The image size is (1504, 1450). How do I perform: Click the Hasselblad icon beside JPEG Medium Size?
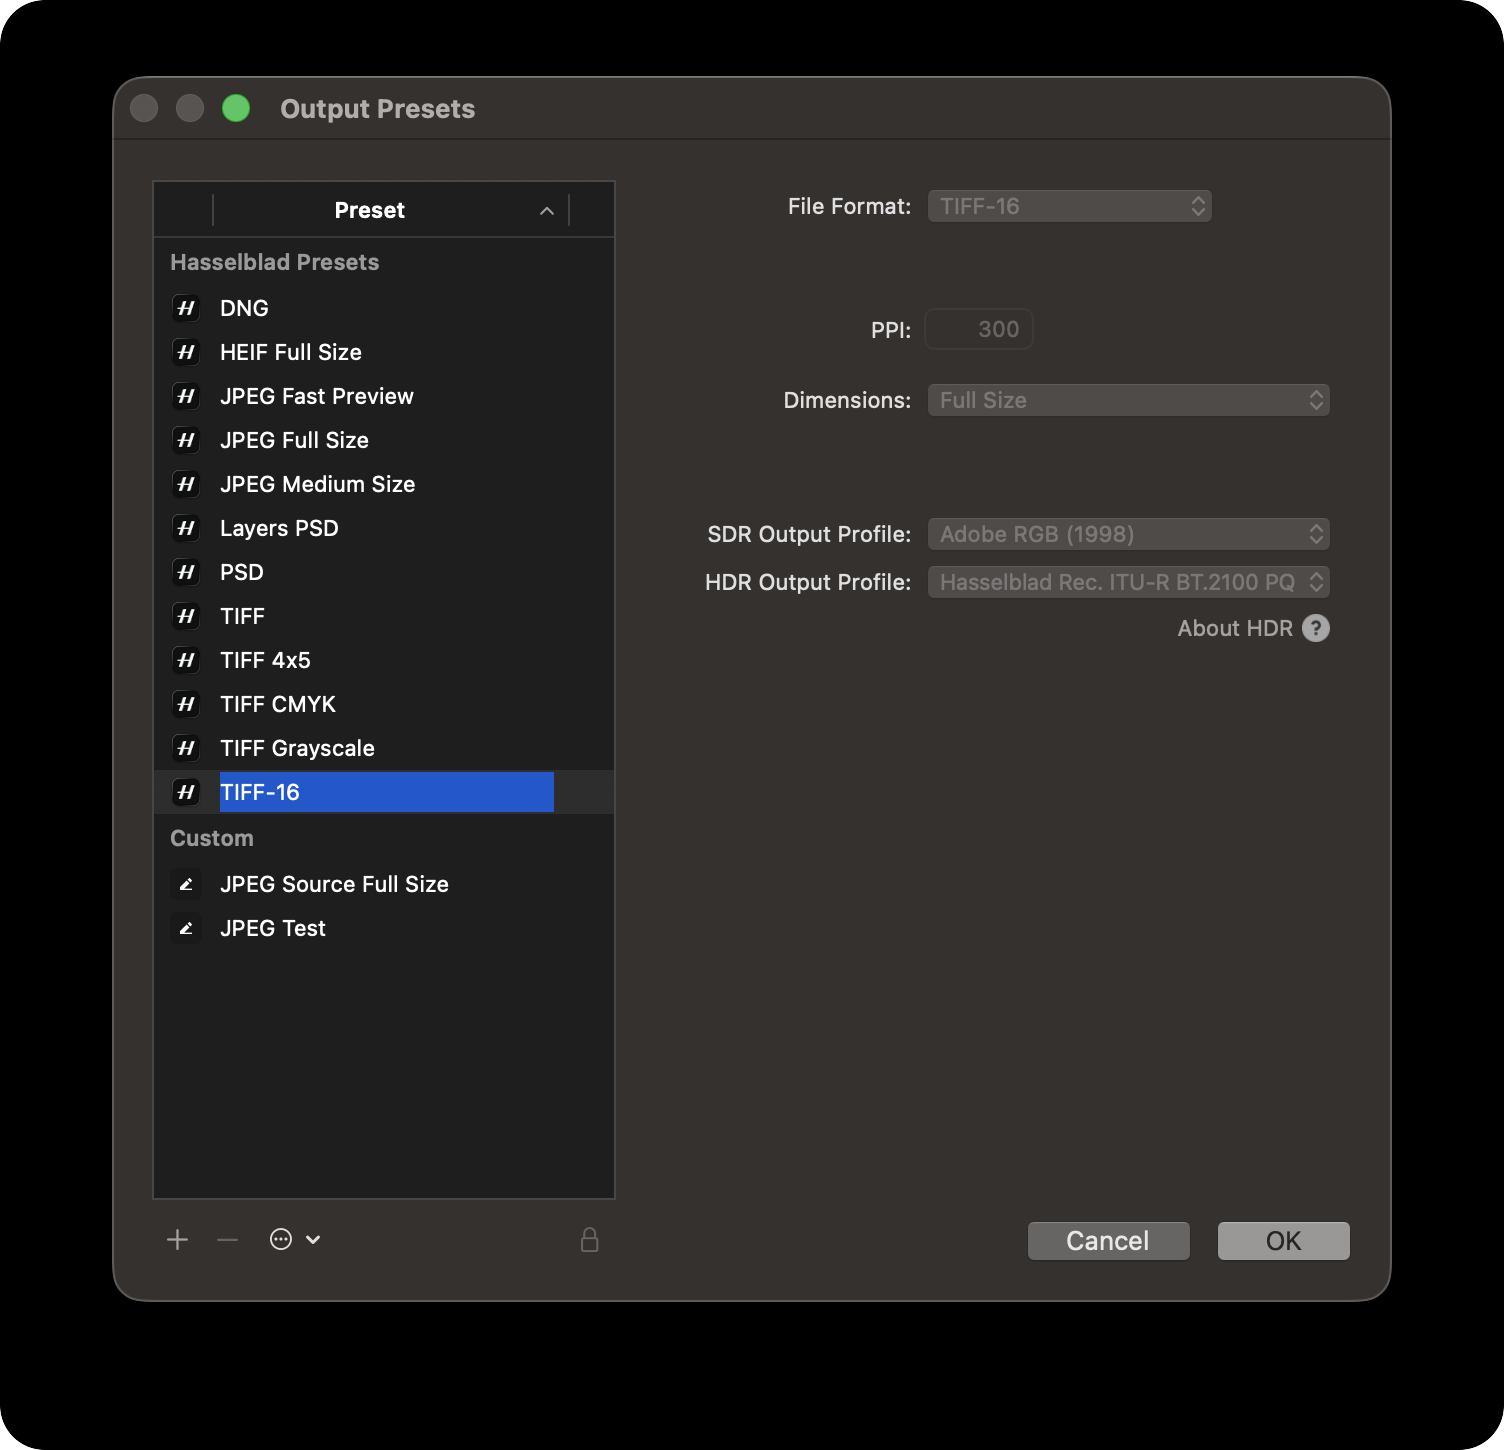pos(186,484)
